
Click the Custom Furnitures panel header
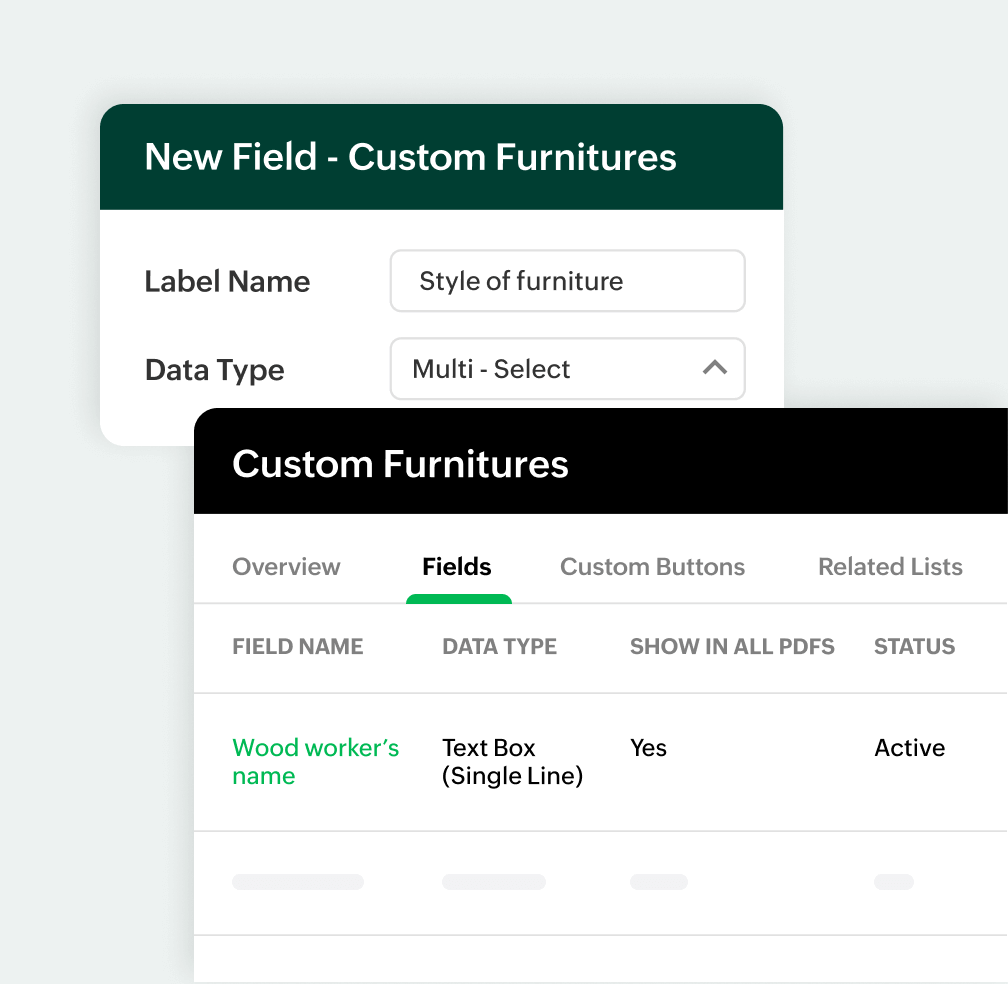(x=400, y=463)
